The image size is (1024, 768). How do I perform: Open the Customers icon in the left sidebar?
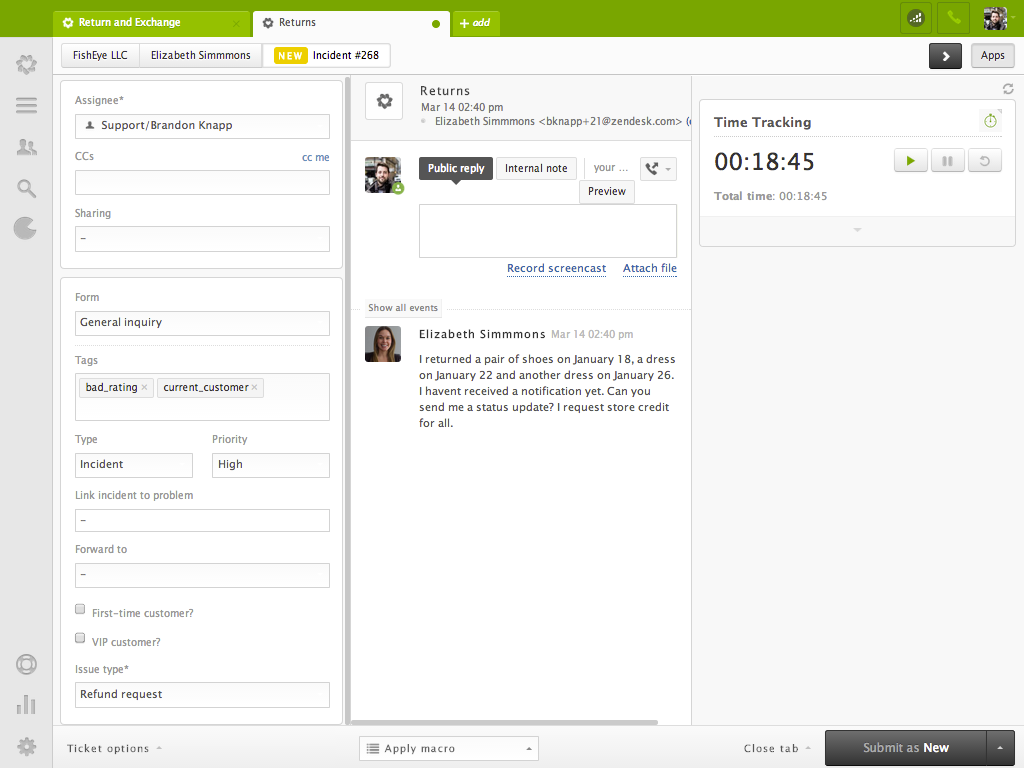coord(26,146)
